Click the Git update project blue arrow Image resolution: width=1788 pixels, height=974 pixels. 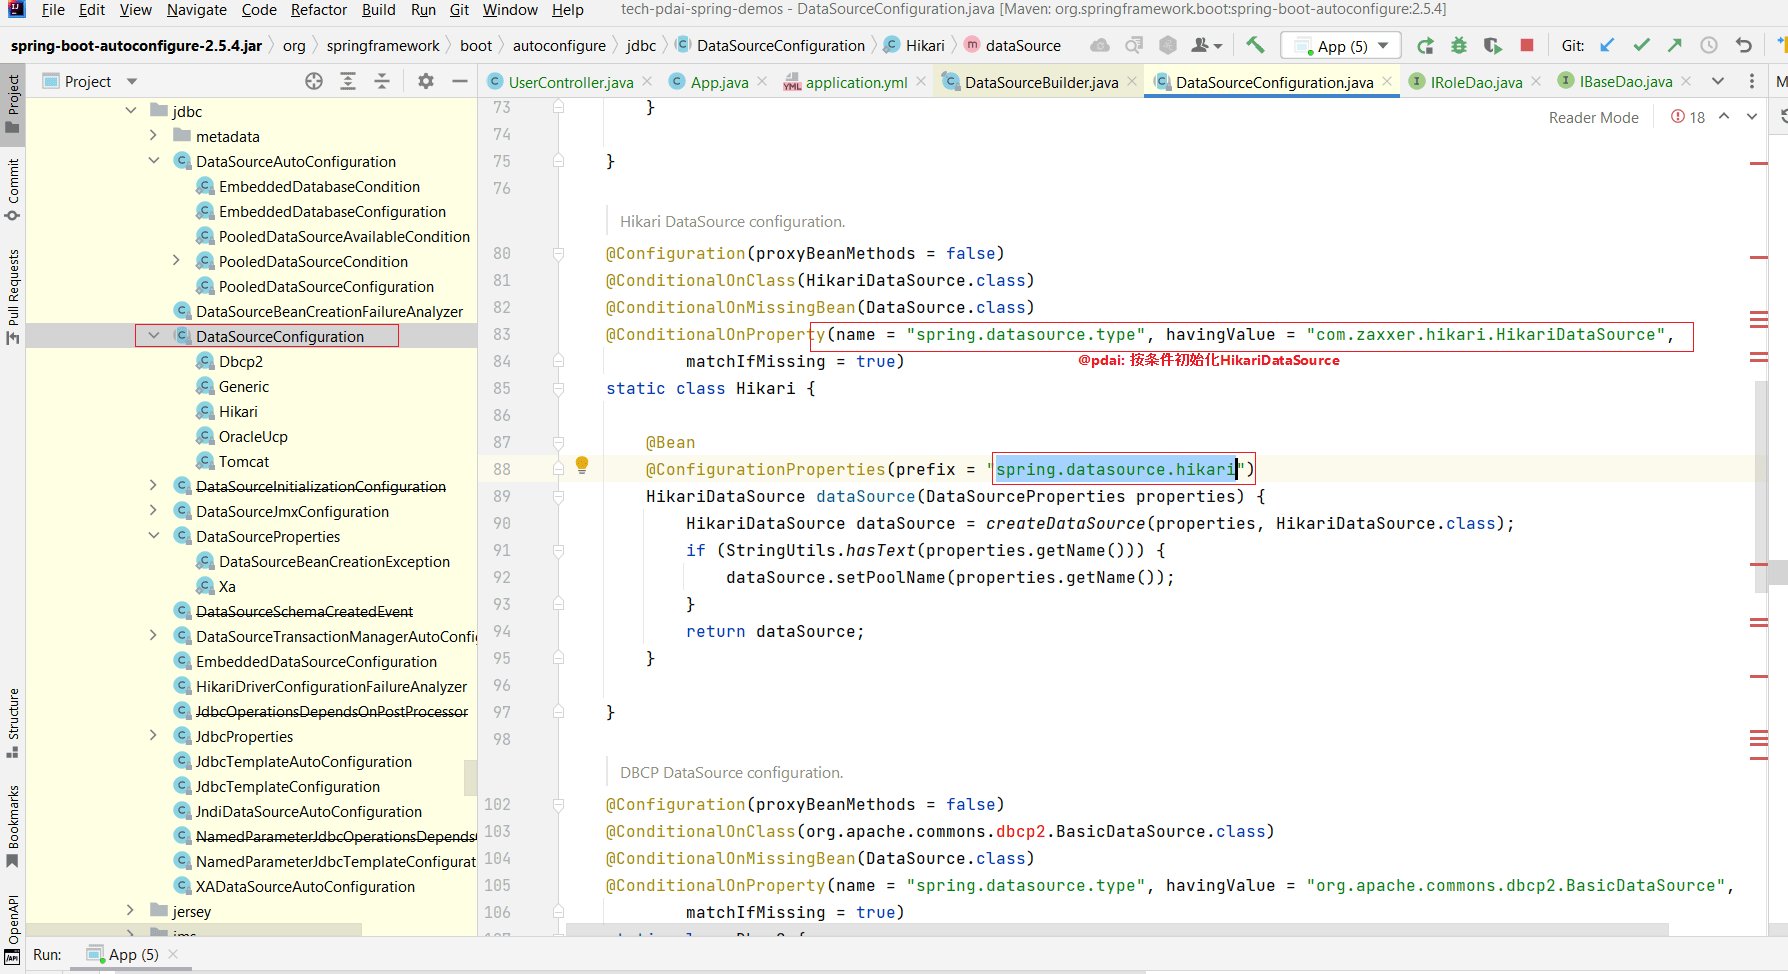pyautogui.click(x=1607, y=45)
